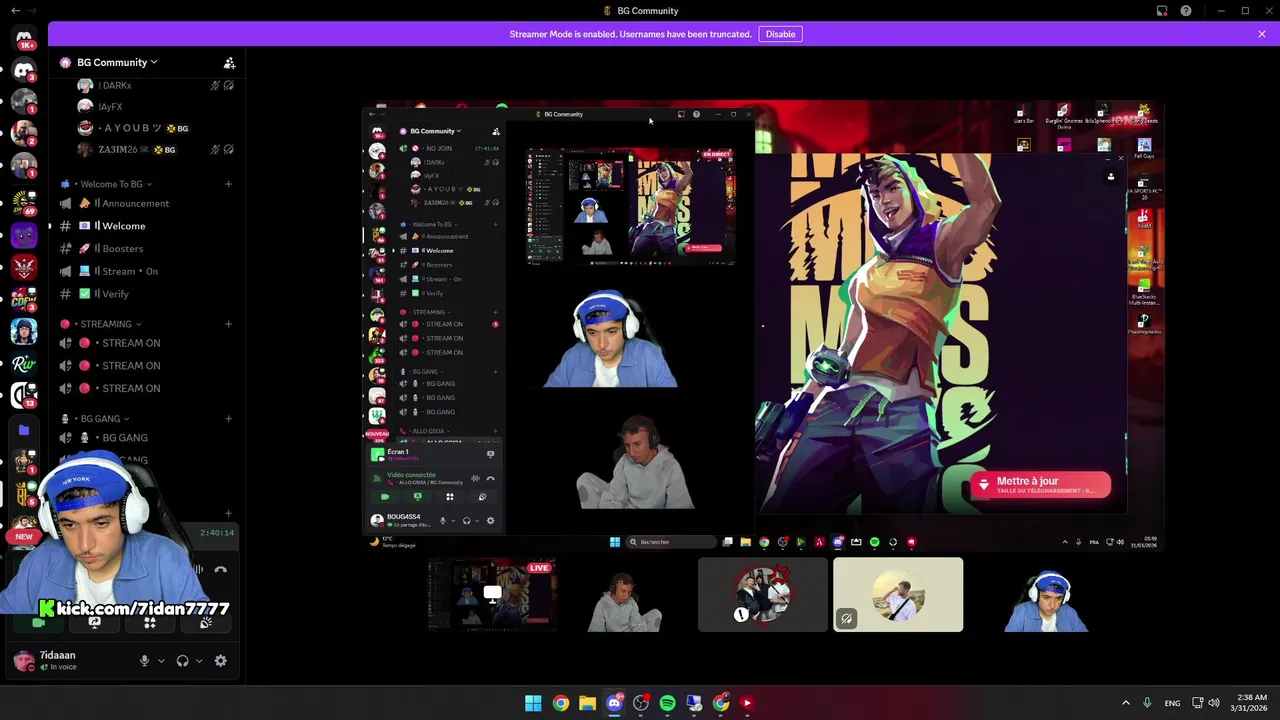Open the BG Community server menu
1280x720 pixels.
117,62
